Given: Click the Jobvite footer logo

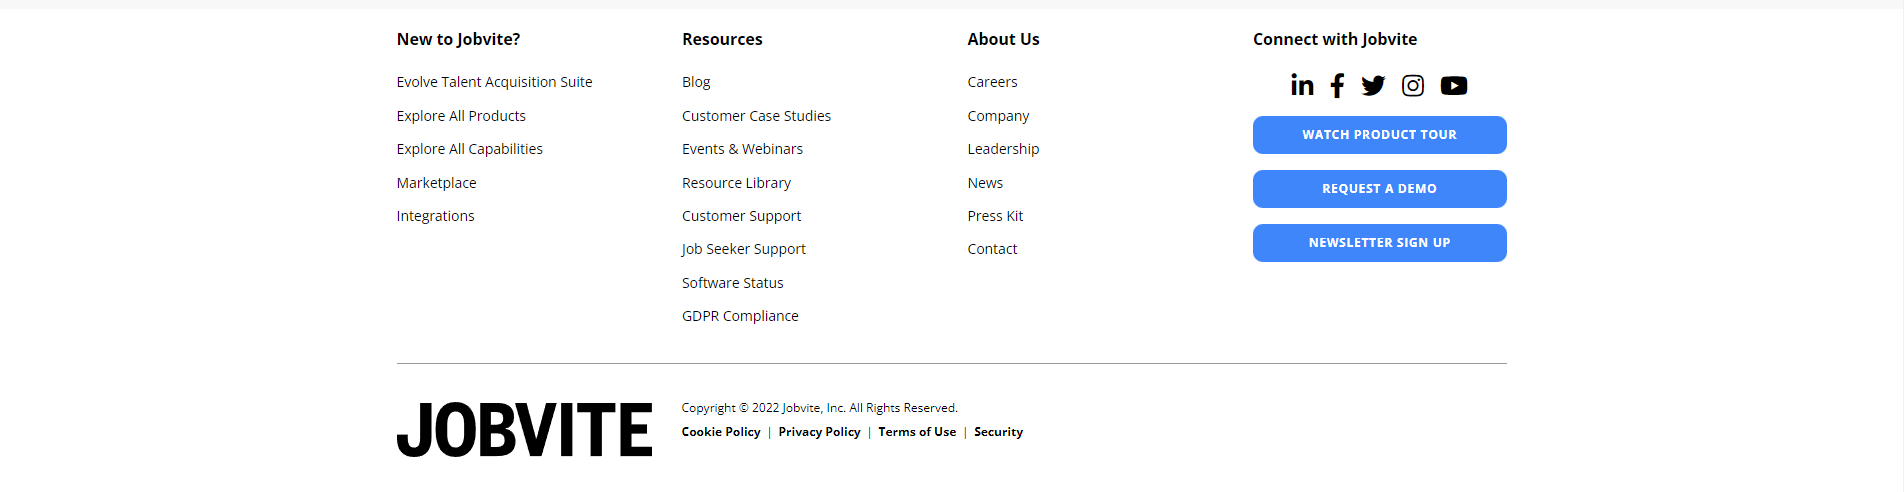Looking at the screenshot, I should point(524,430).
